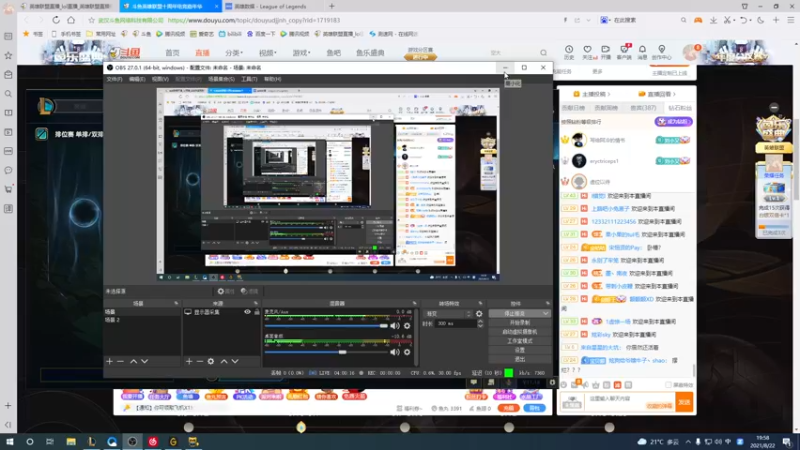Open desktop audio settings gear
Screen dimensions: 800x450
tap(407, 352)
